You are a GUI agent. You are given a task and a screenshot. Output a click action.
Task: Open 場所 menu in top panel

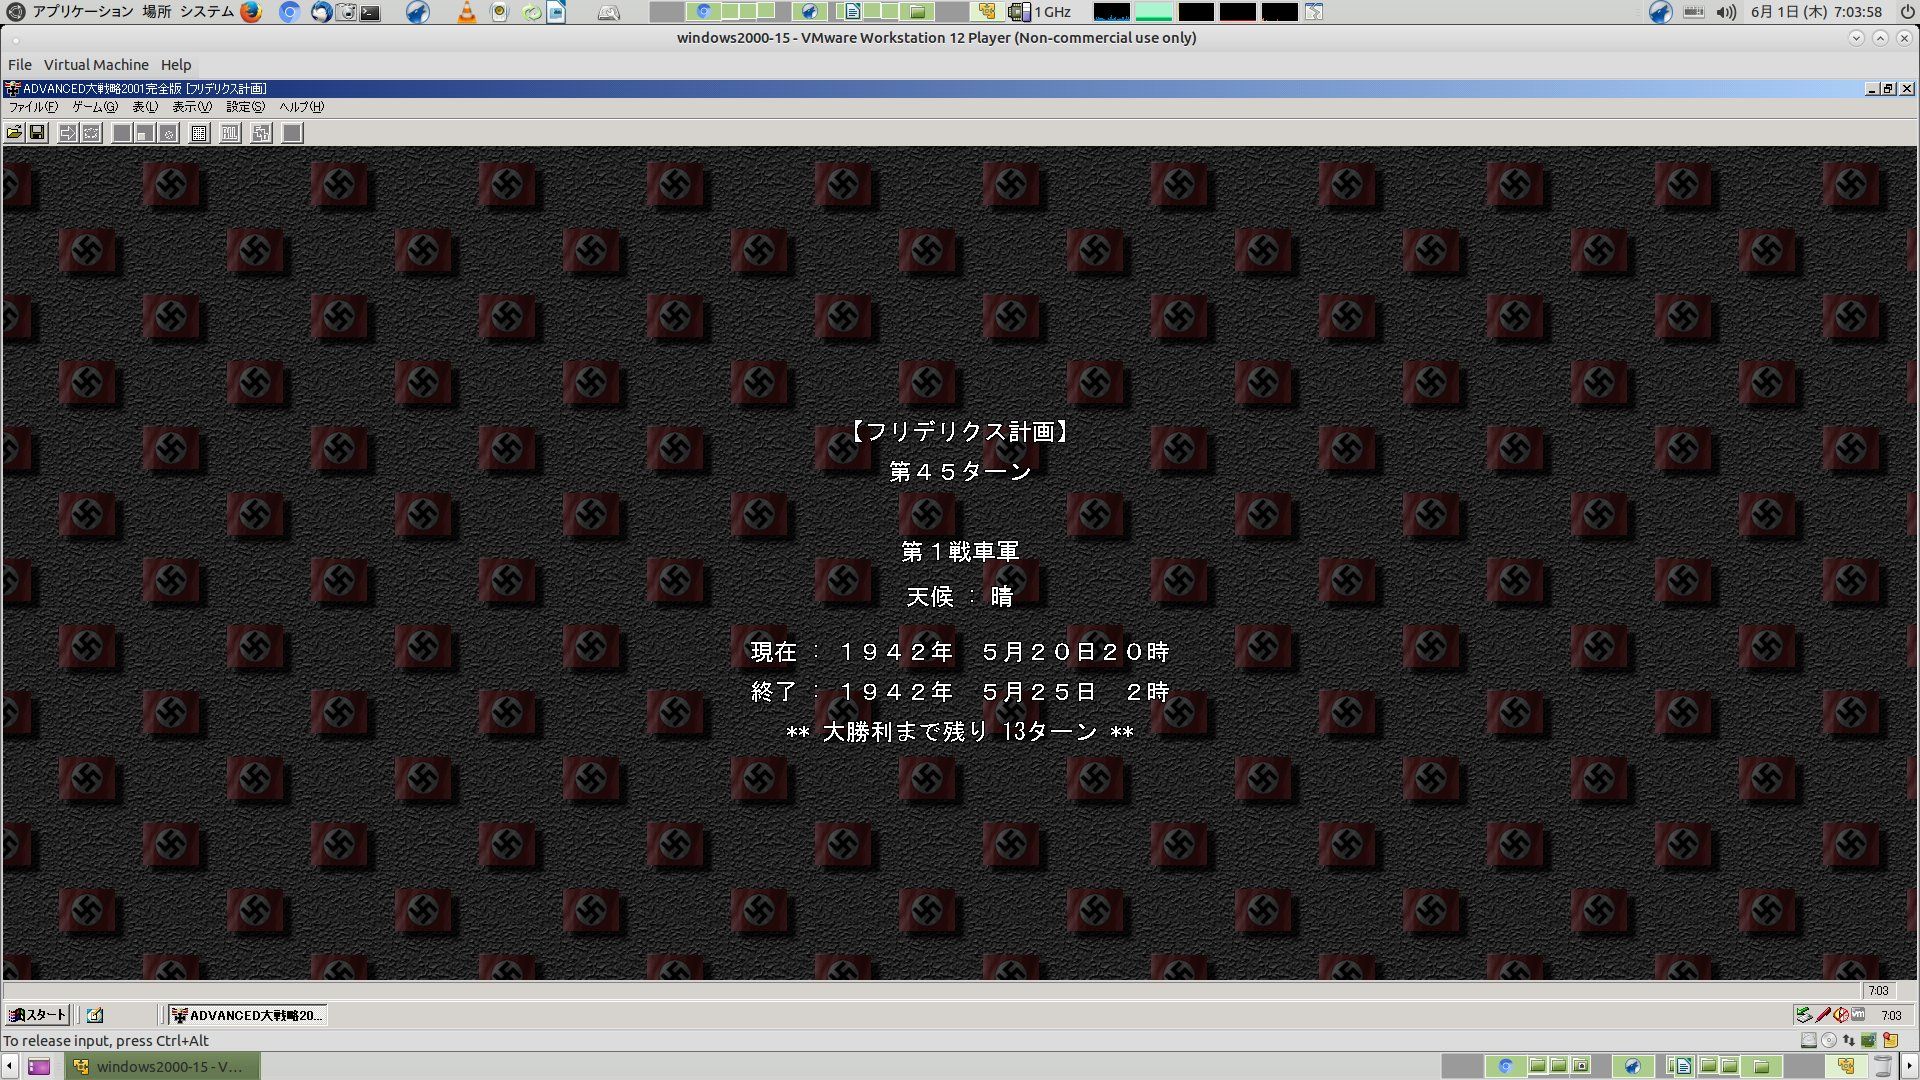(x=157, y=12)
